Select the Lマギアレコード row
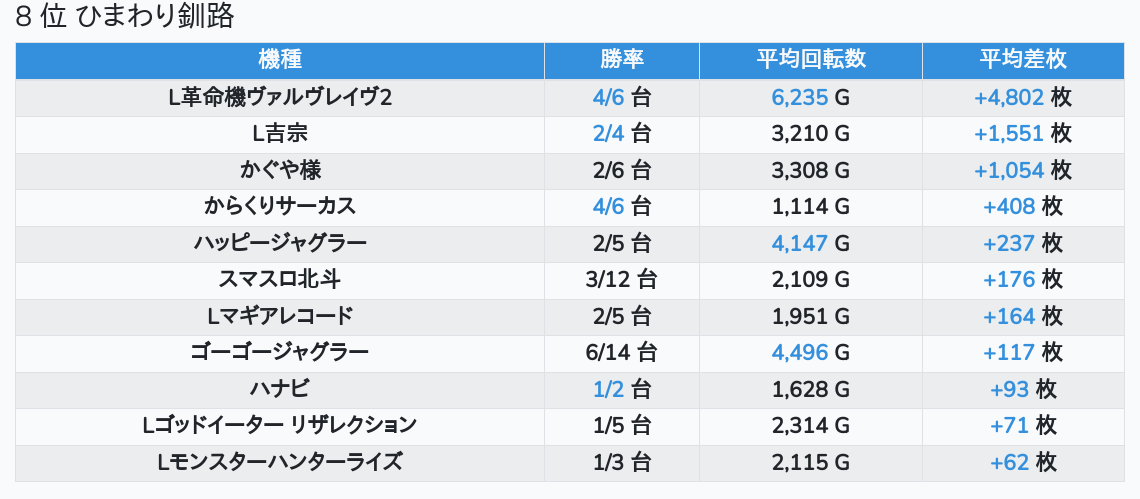The height and width of the screenshot is (499, 1140). tap(280, 316)
